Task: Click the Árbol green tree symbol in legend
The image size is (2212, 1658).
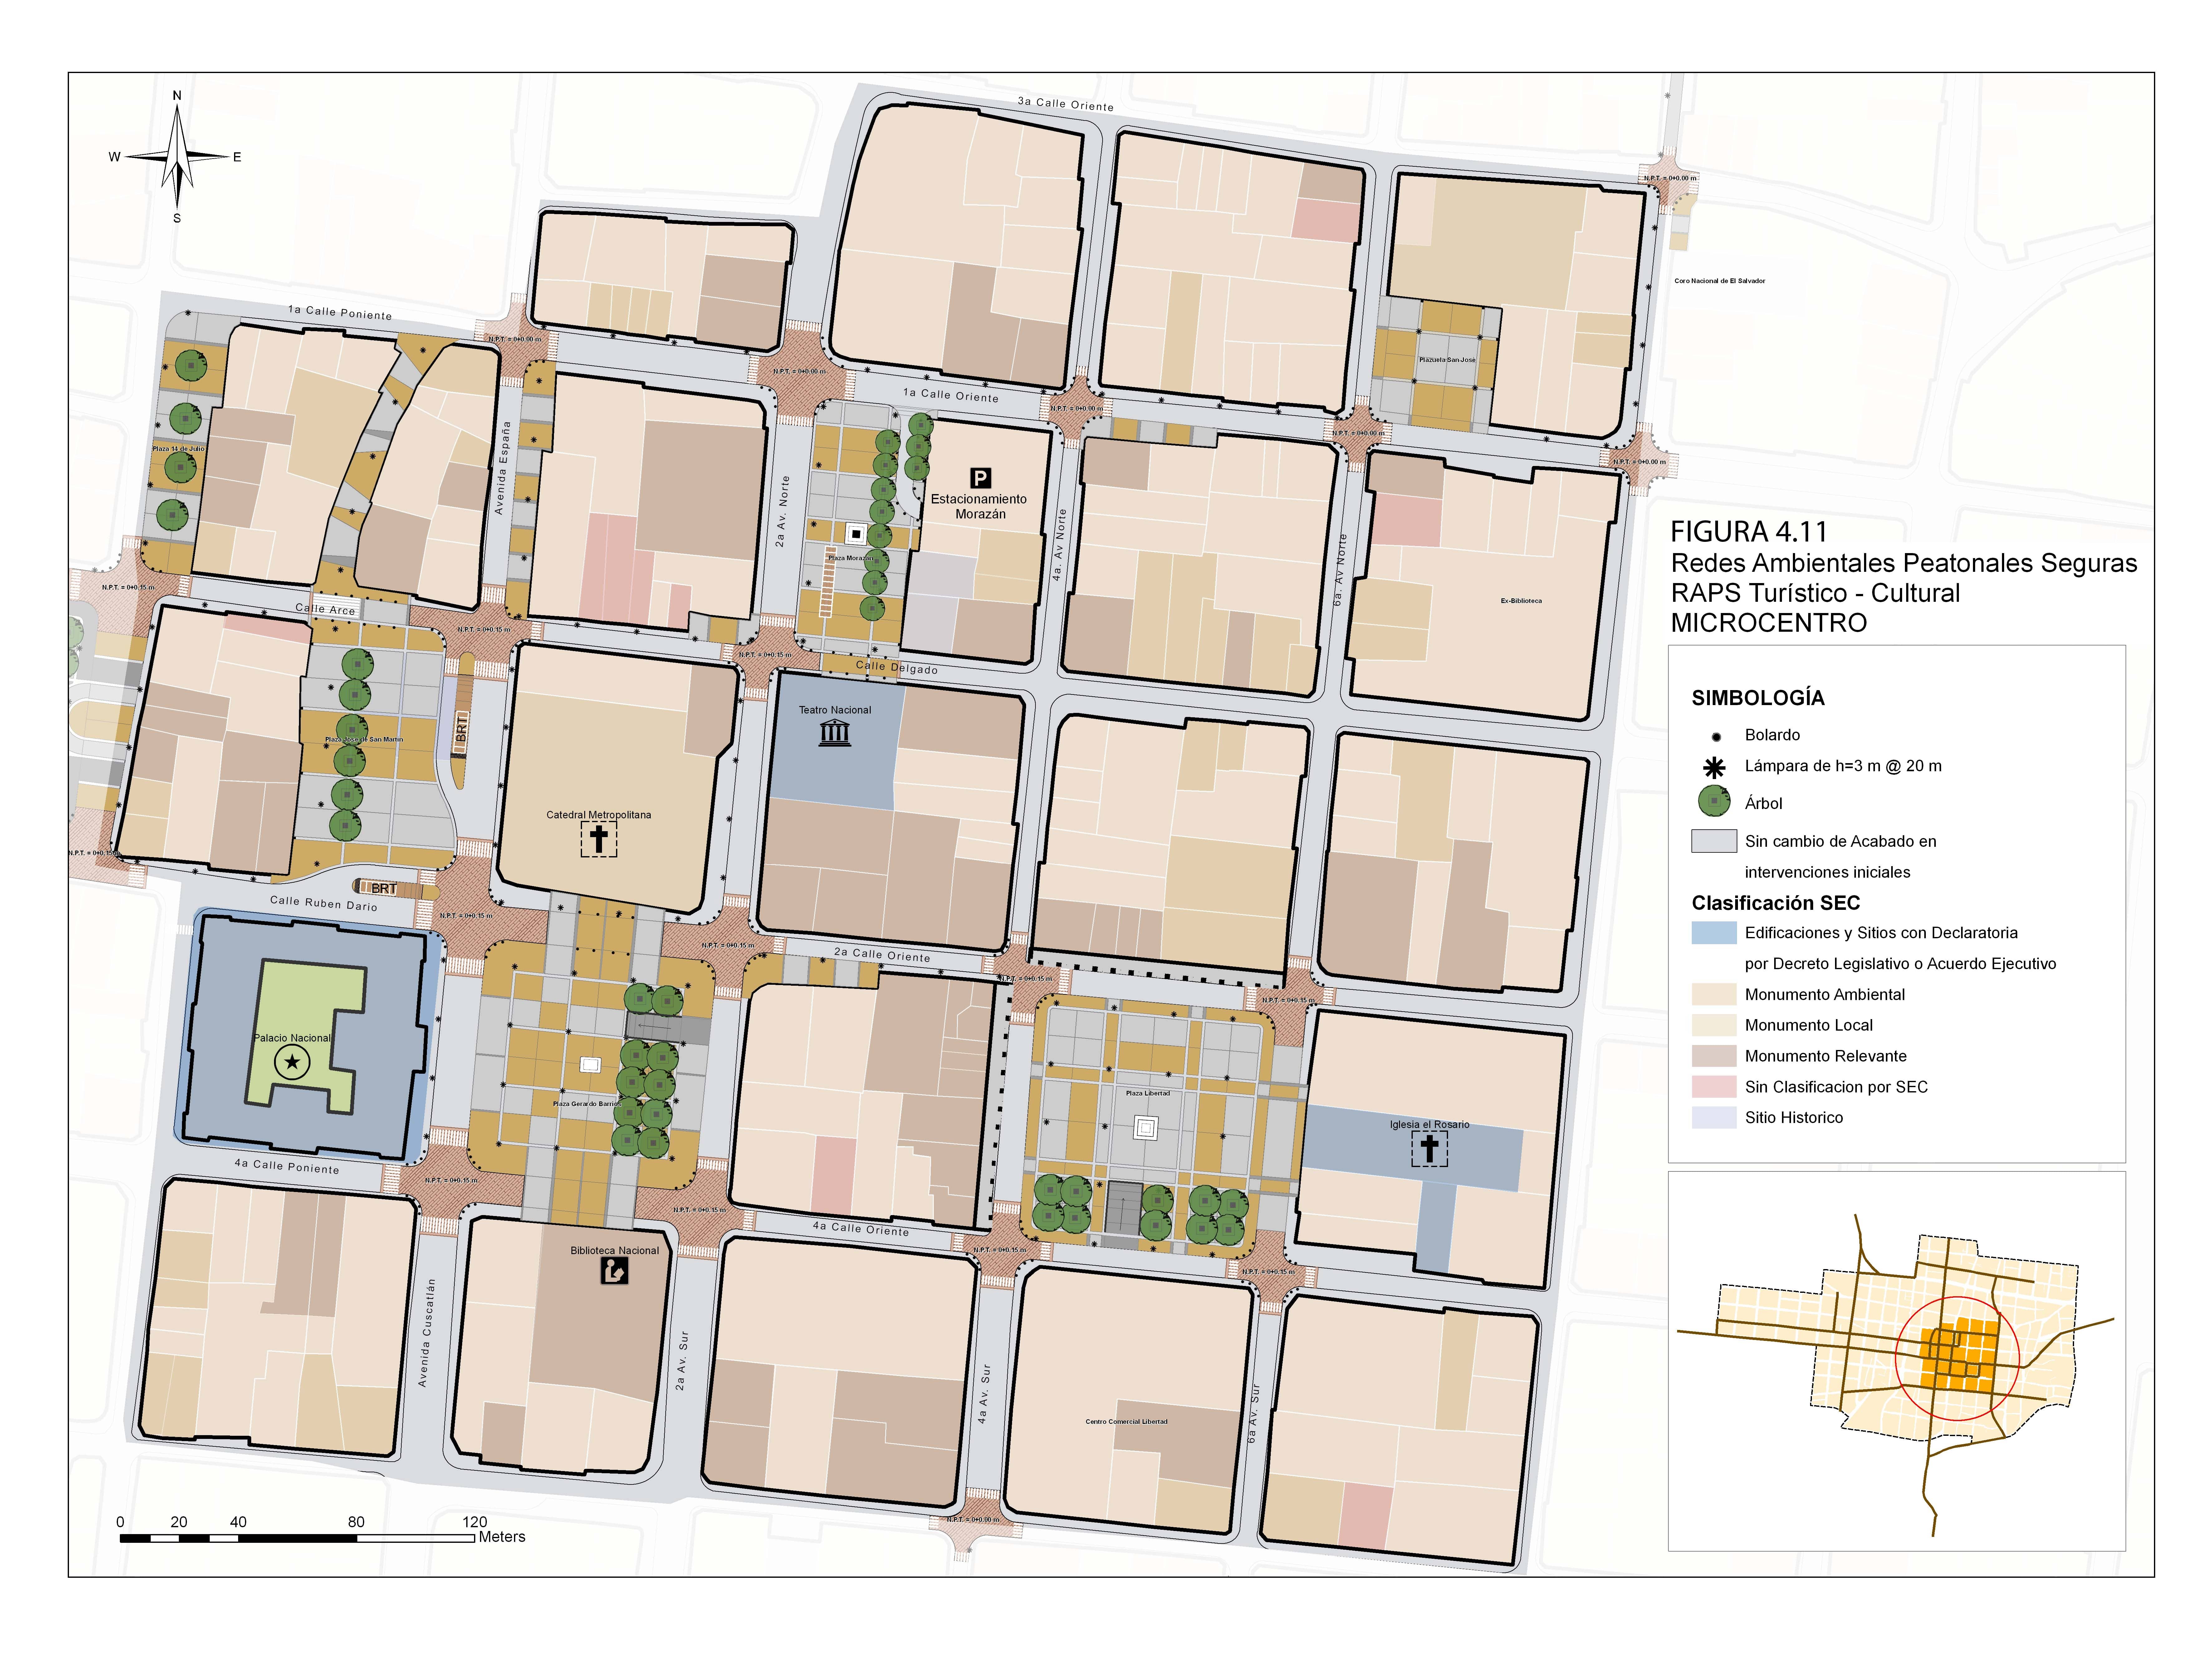Action: (1714, 801)
